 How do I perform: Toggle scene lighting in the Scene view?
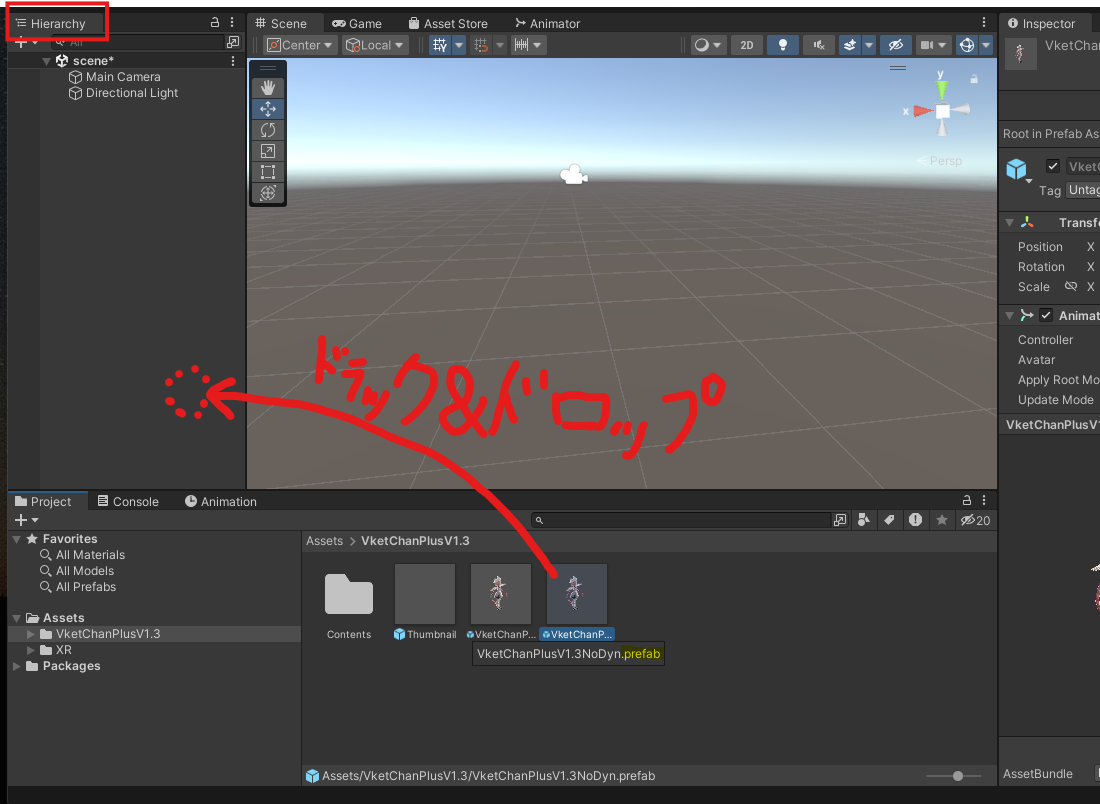pos(783,45)
